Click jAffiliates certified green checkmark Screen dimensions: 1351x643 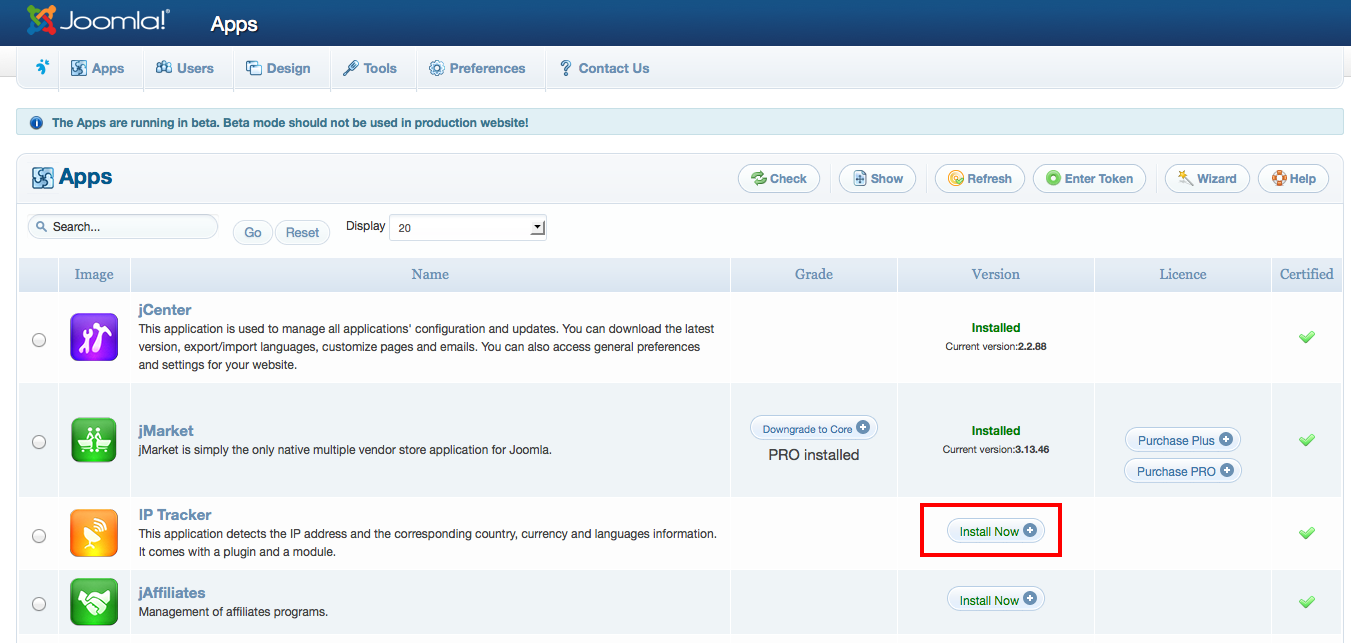[1306, 602]
